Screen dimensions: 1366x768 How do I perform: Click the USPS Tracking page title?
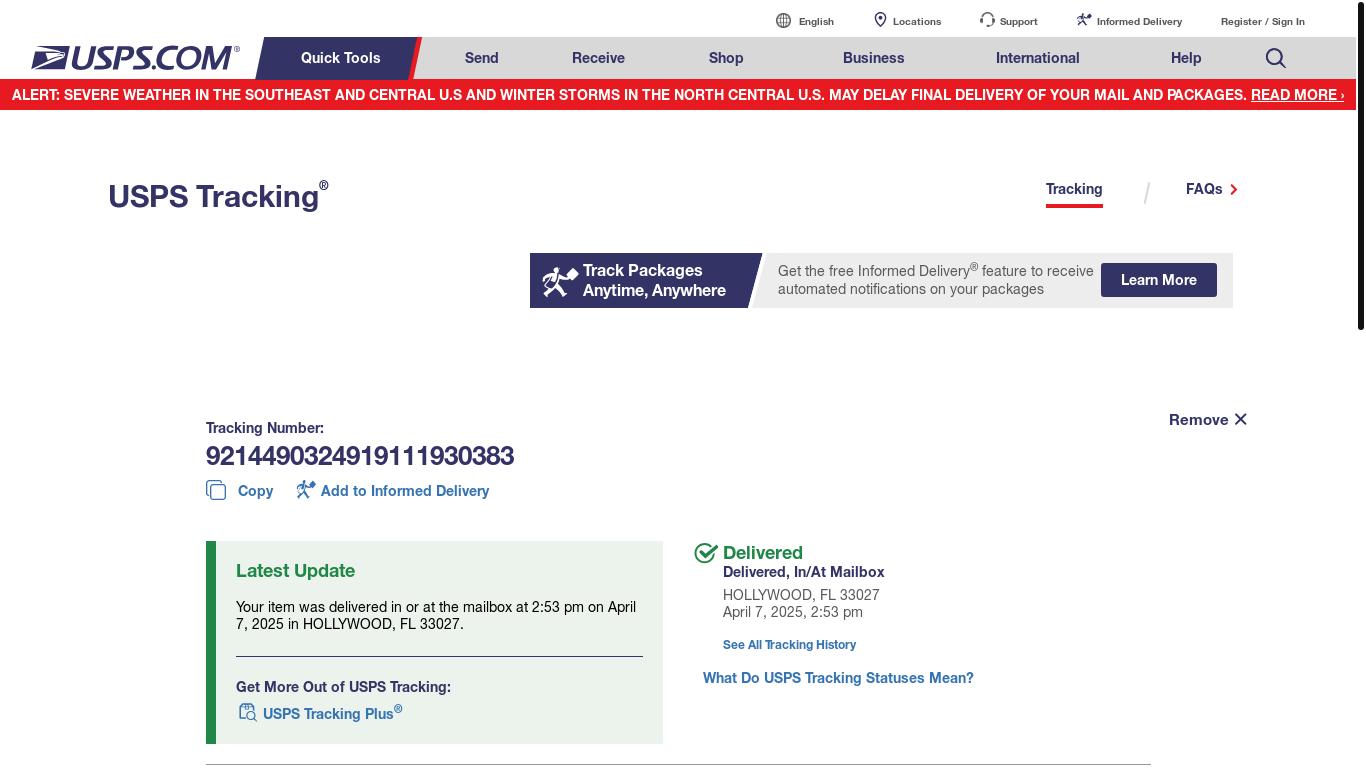coord(218,196)
